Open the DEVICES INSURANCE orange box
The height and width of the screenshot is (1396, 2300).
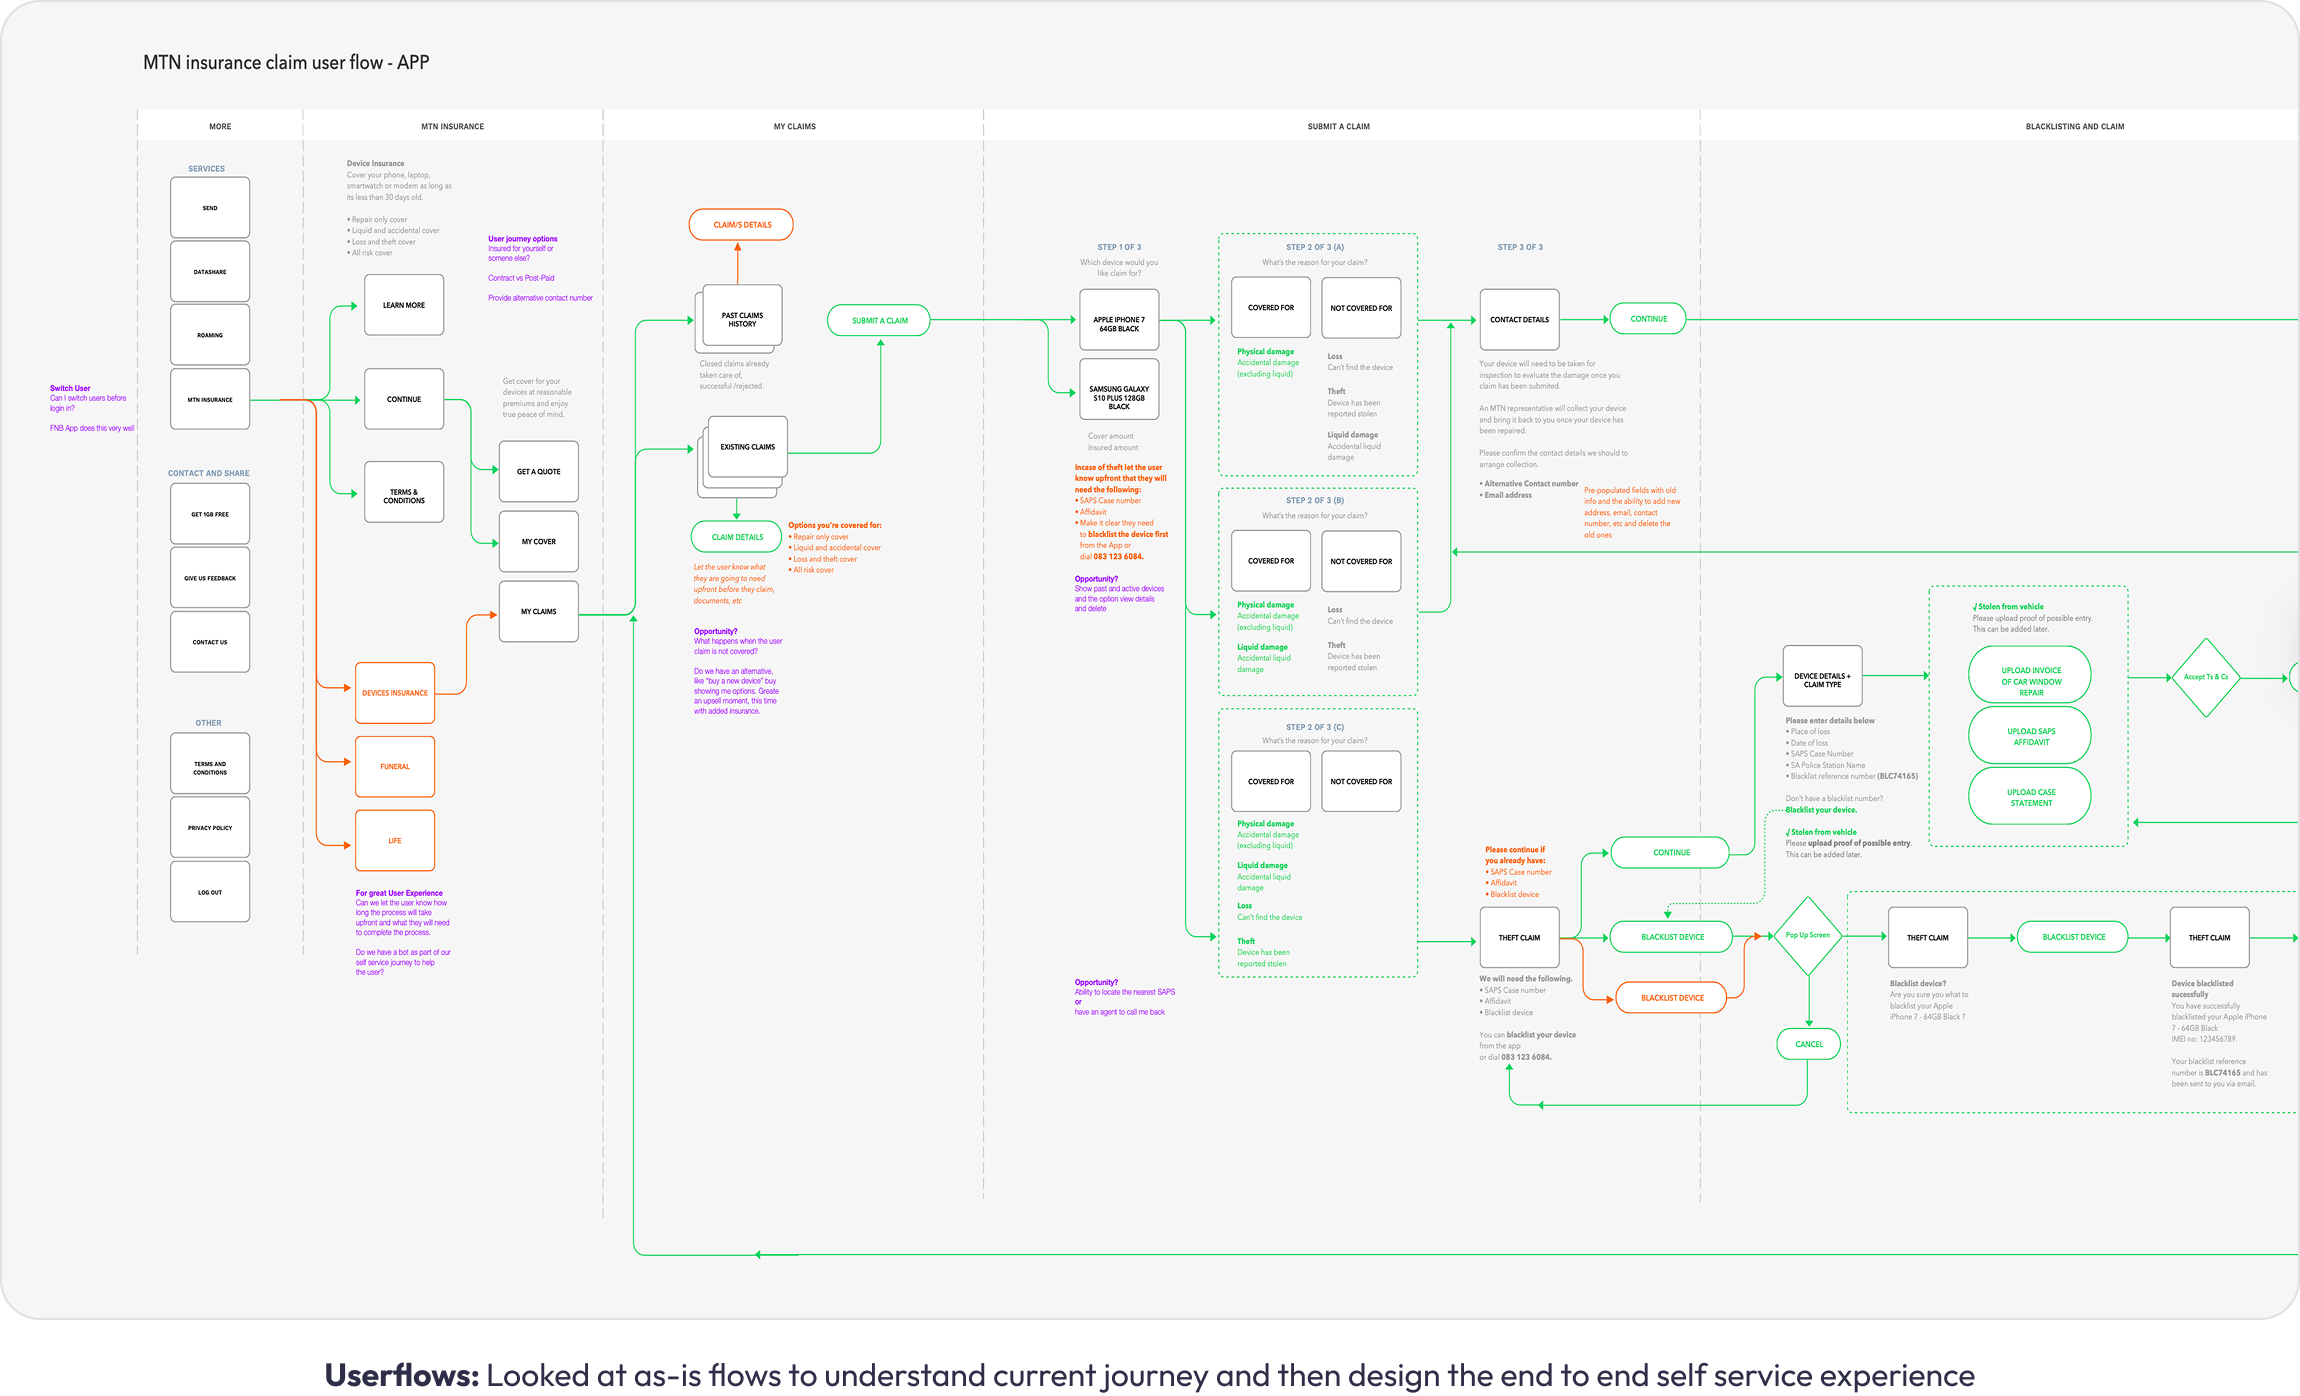(x=395, y=693)
